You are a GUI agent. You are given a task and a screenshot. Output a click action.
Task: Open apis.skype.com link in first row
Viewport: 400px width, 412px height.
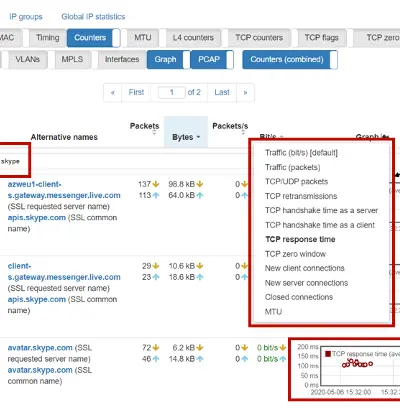tap(37, 218)
